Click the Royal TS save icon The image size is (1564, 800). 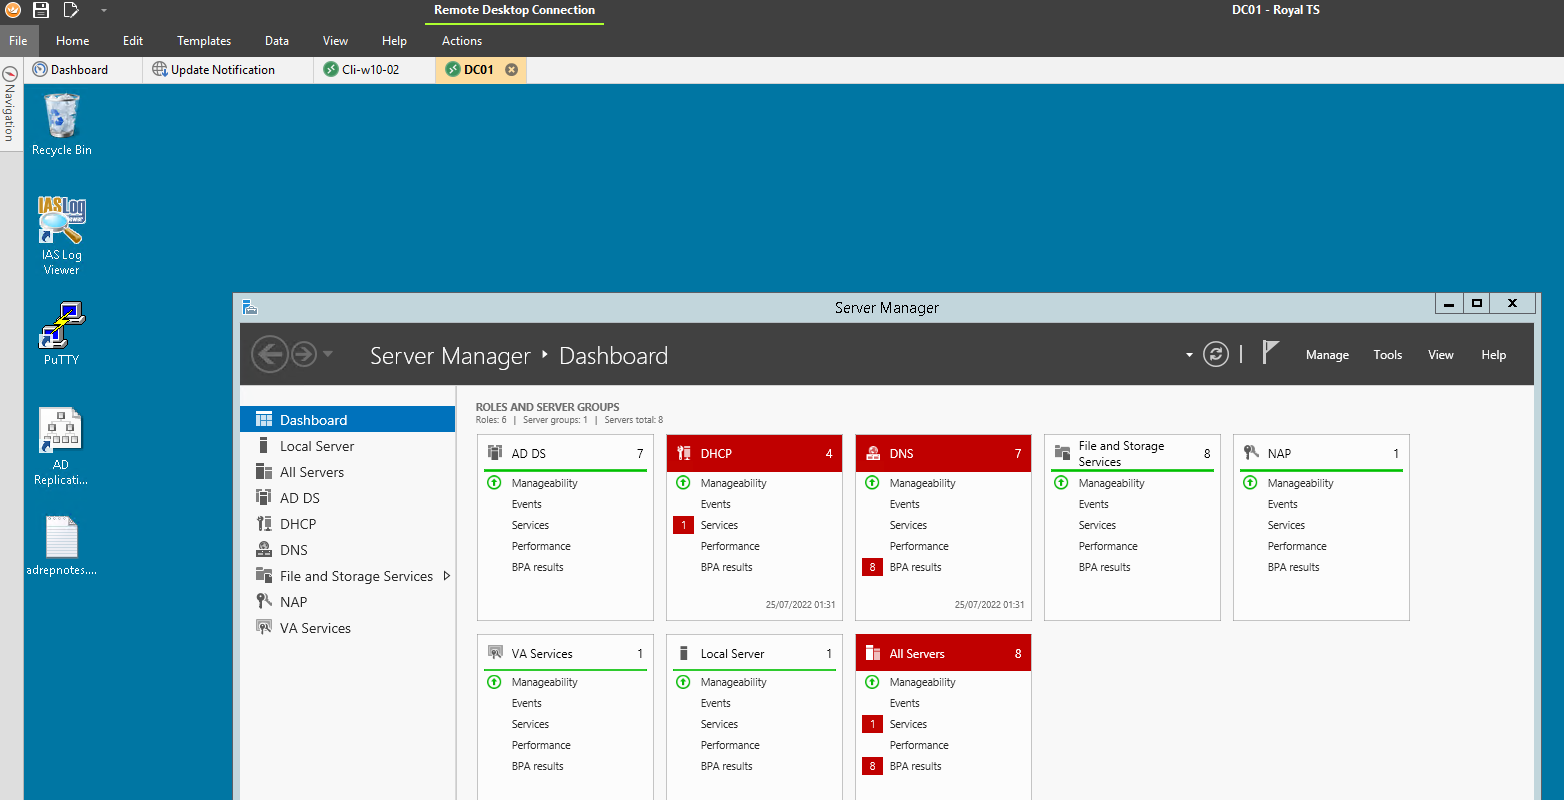(x=41, y=10)
